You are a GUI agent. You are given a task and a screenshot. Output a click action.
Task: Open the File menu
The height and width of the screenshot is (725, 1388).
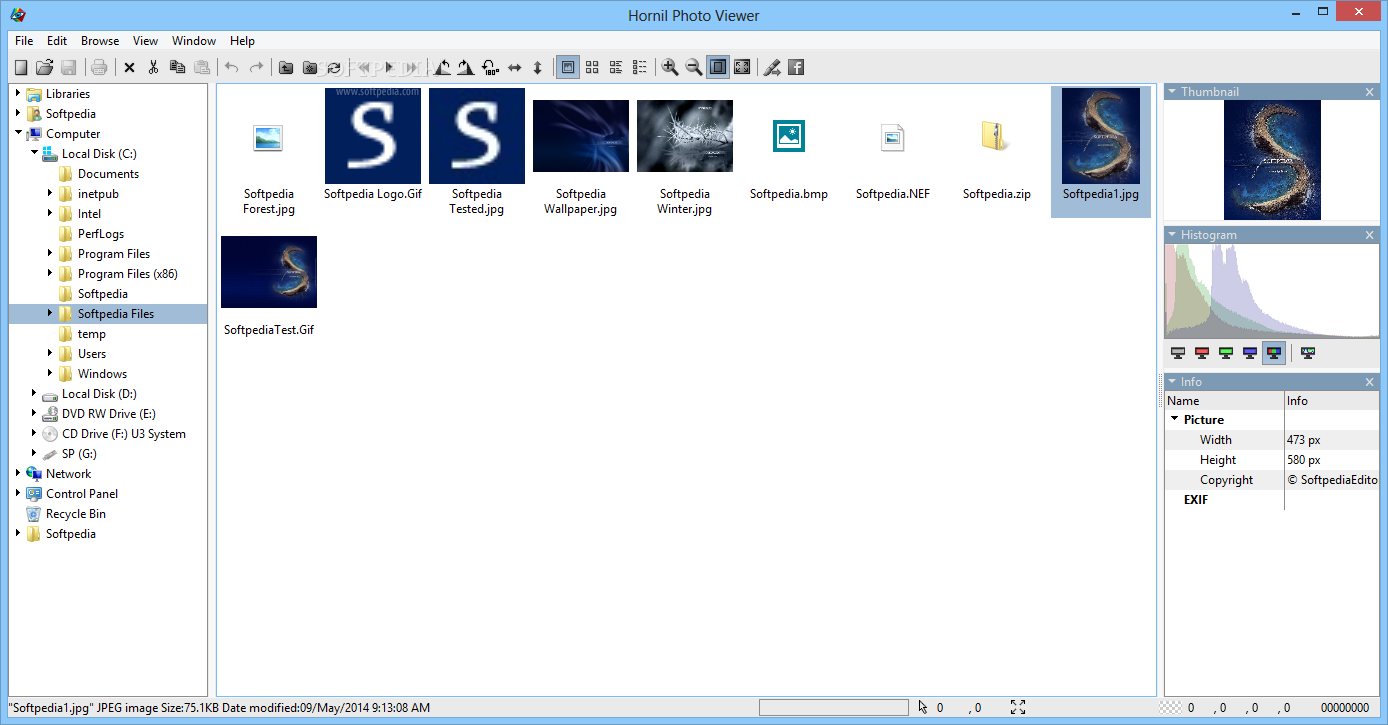tap(24, 41)
